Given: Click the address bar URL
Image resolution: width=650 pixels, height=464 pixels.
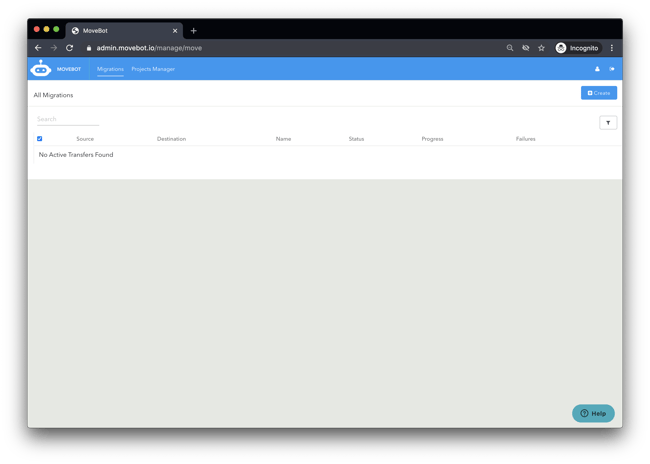Looking at the screenshot, I should click(x=149, y=48).
